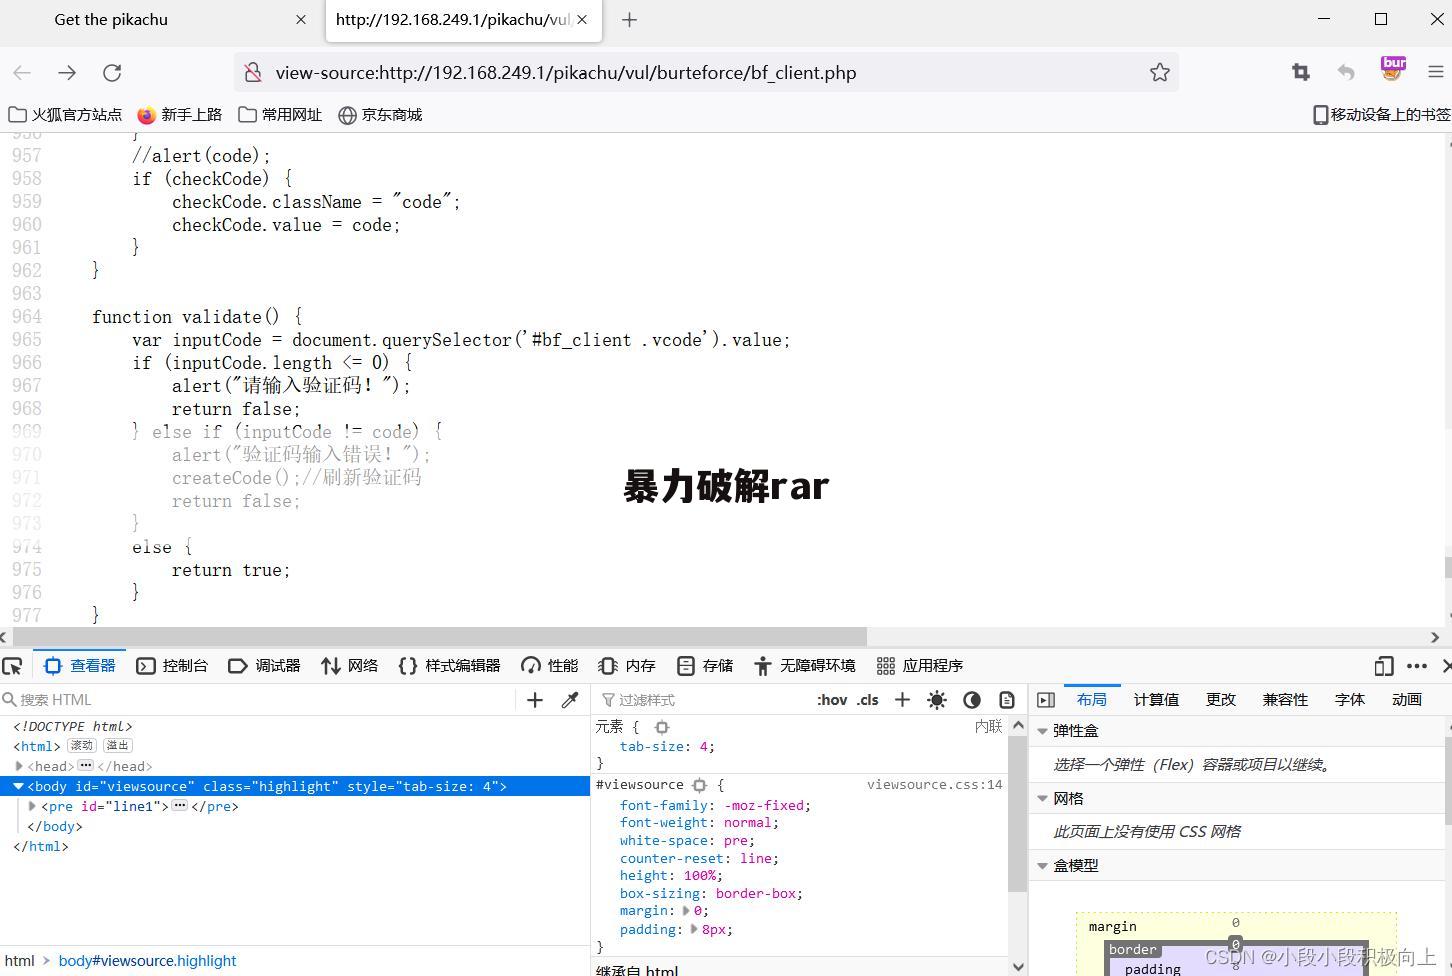This screenshot has height=976, width=1452.
Task: Go forward with the arrow button
Action: (67, 72)
